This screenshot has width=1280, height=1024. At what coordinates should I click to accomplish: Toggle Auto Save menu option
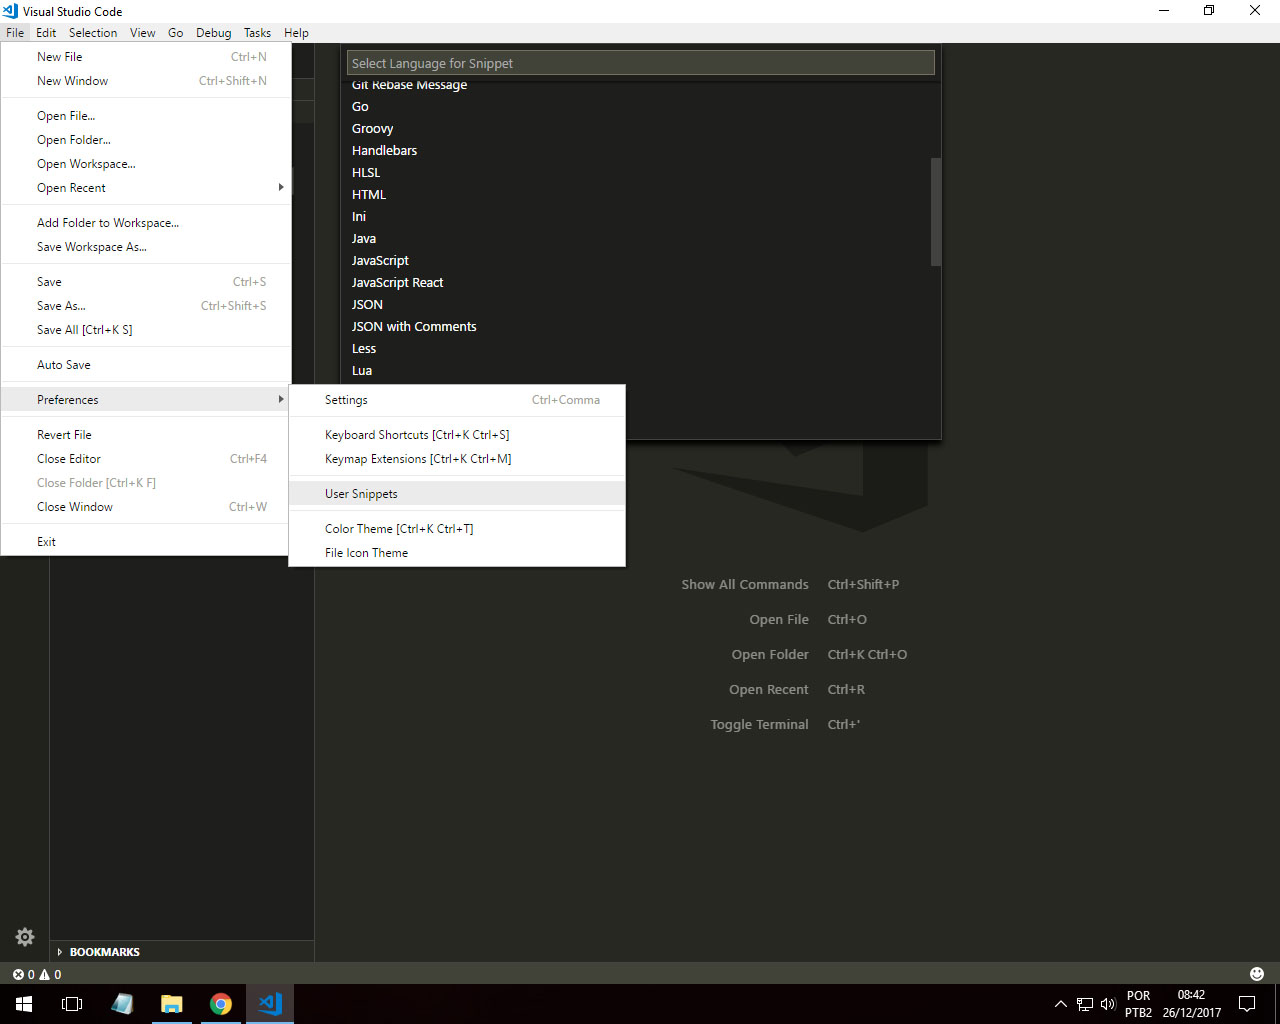[x=146, y=365]
